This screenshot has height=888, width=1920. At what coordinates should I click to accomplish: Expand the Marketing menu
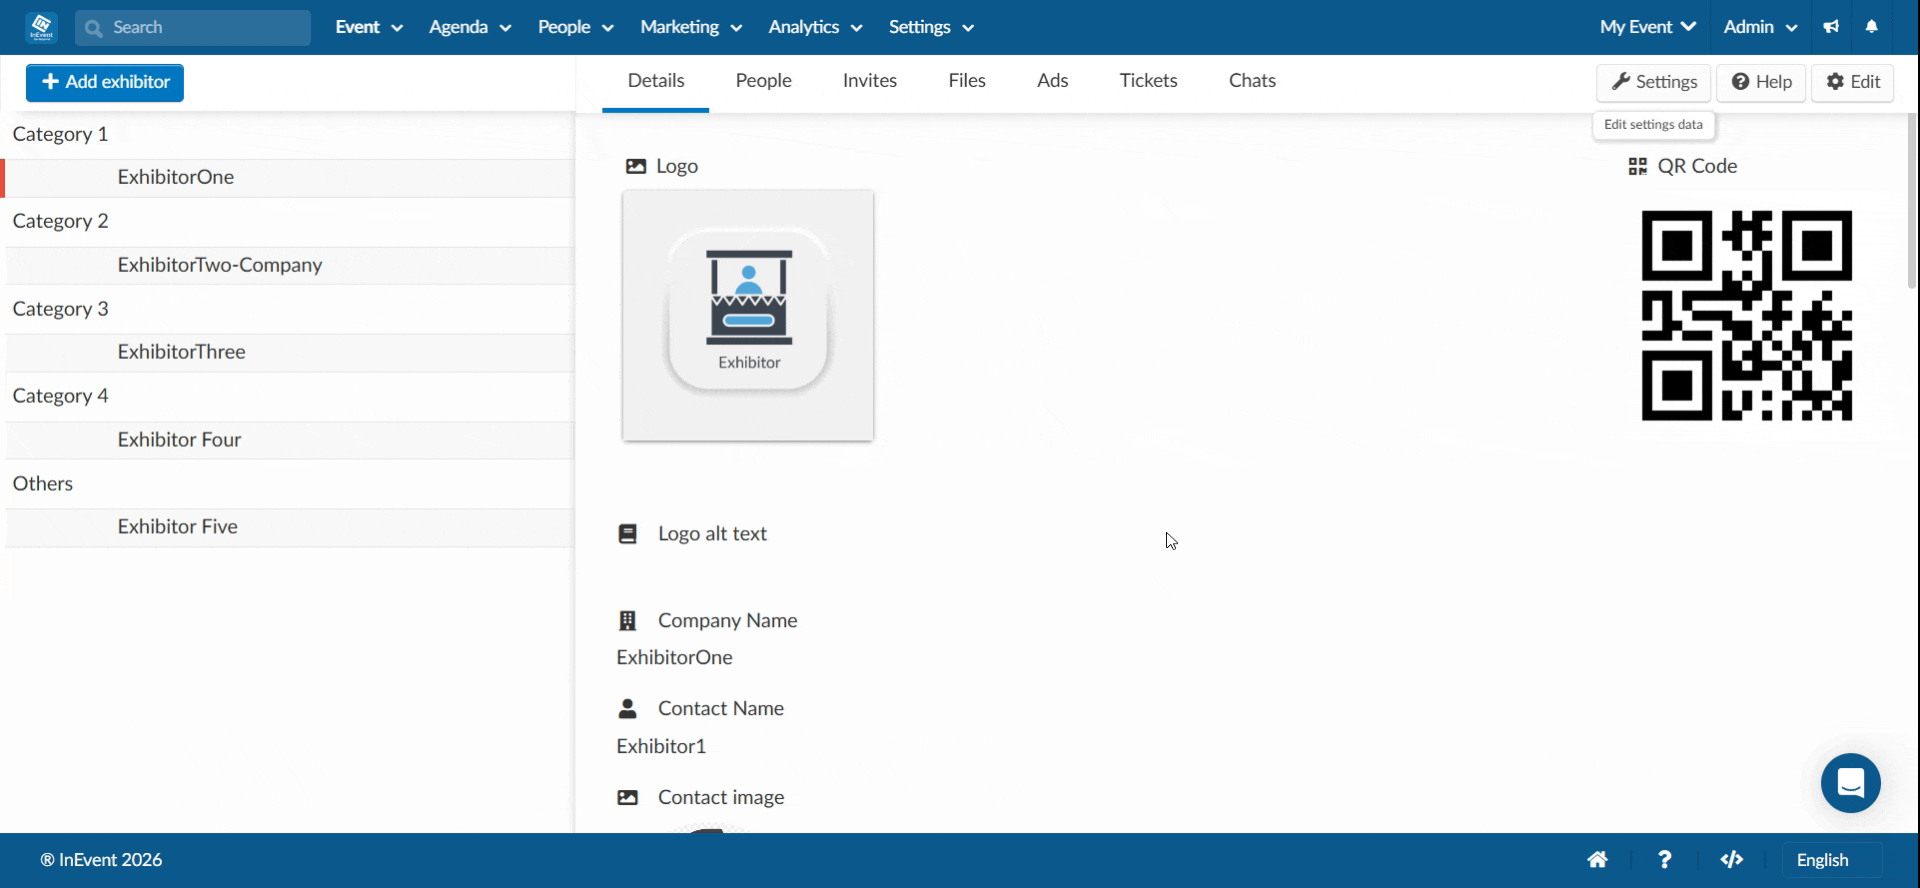[x=691, y=27]
